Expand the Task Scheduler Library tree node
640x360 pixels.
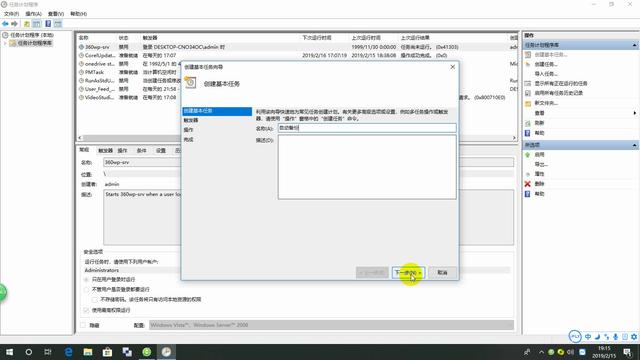tap(5, 43)
